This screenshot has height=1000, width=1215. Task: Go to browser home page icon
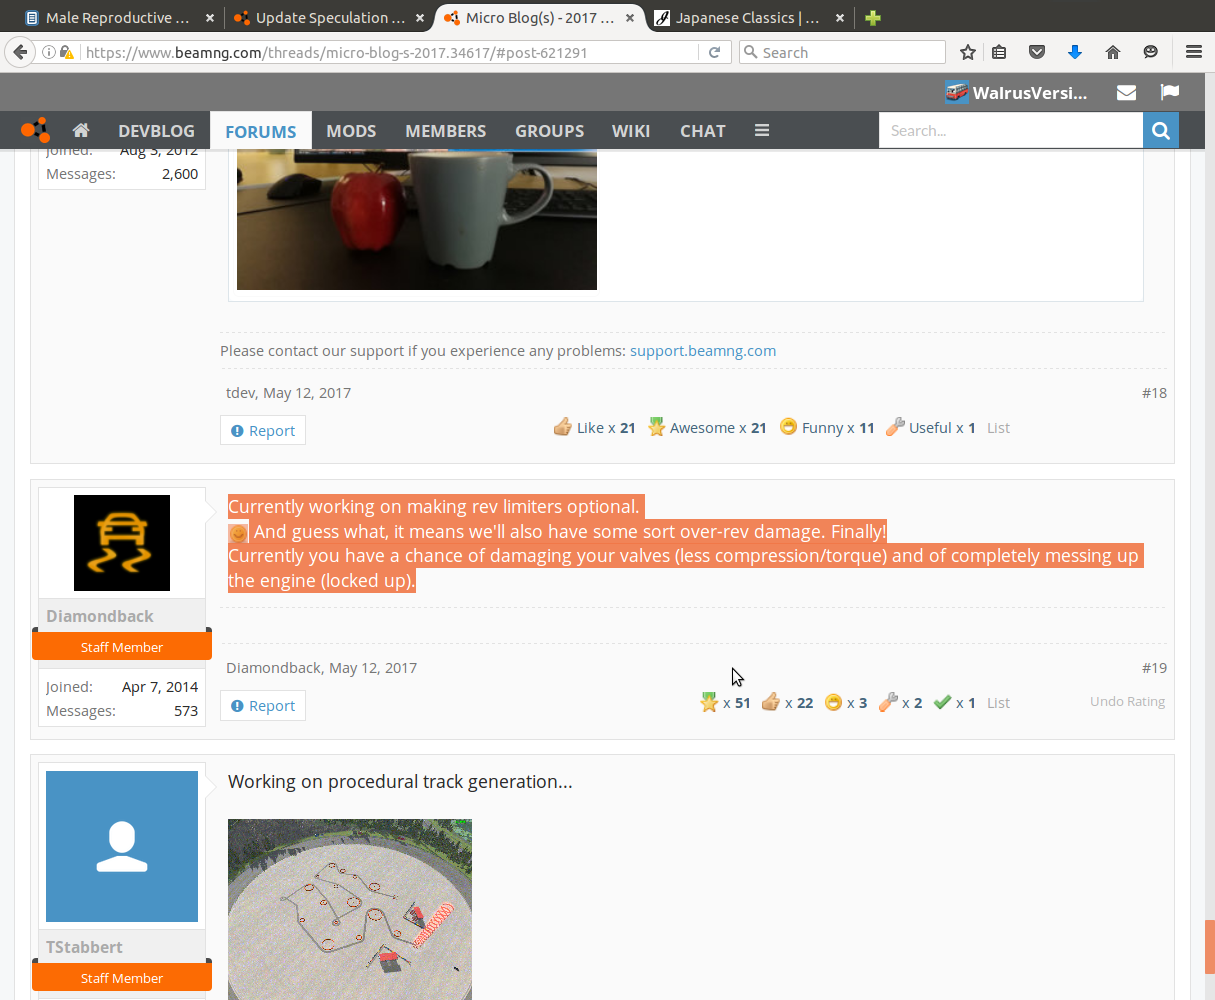1113,52
